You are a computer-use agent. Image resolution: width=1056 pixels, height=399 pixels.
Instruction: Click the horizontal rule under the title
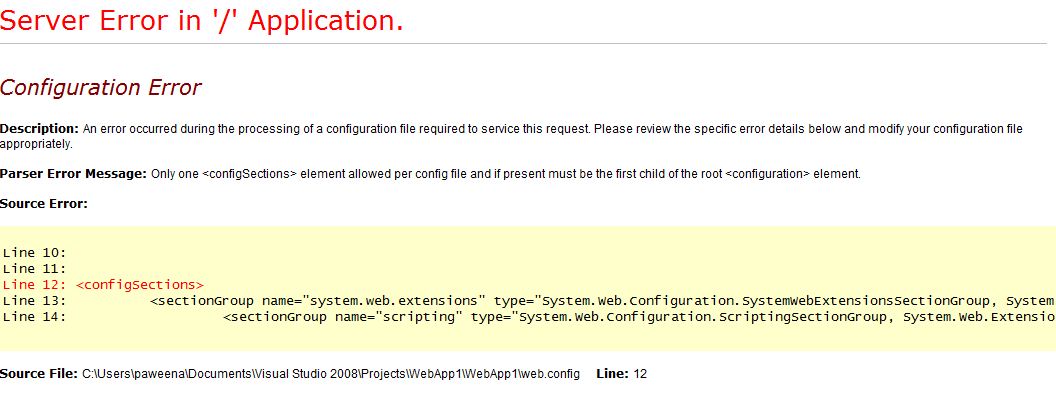coord(524,44)
